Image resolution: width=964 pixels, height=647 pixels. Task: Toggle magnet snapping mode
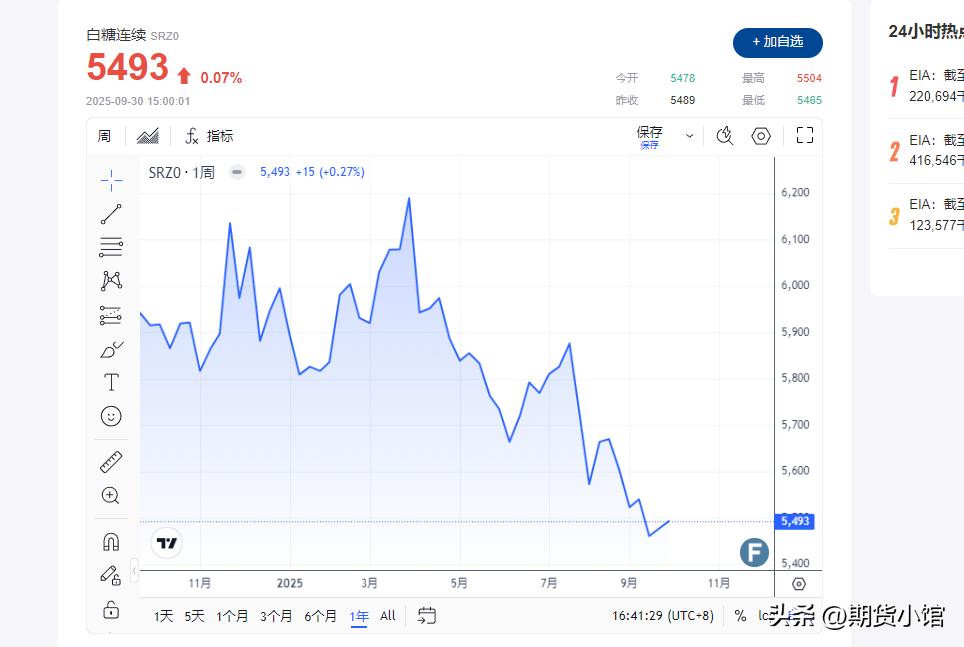(x=111, y=542)
